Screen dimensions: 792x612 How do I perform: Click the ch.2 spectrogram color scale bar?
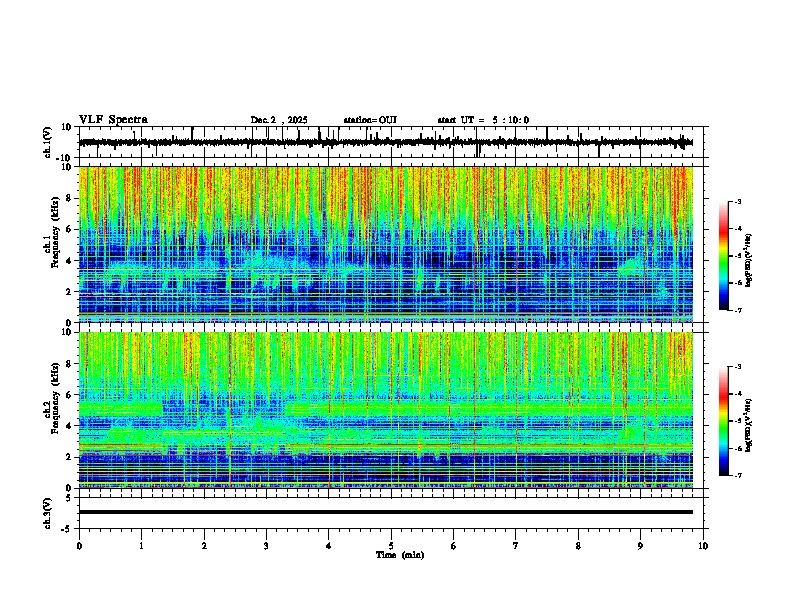click(724, 421)
